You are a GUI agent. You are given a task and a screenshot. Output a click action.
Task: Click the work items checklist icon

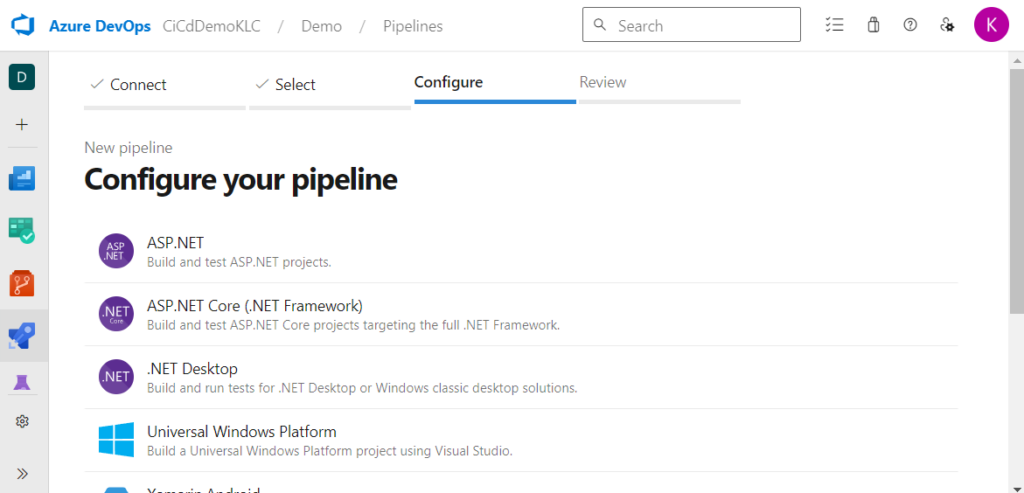coord(834,25)
